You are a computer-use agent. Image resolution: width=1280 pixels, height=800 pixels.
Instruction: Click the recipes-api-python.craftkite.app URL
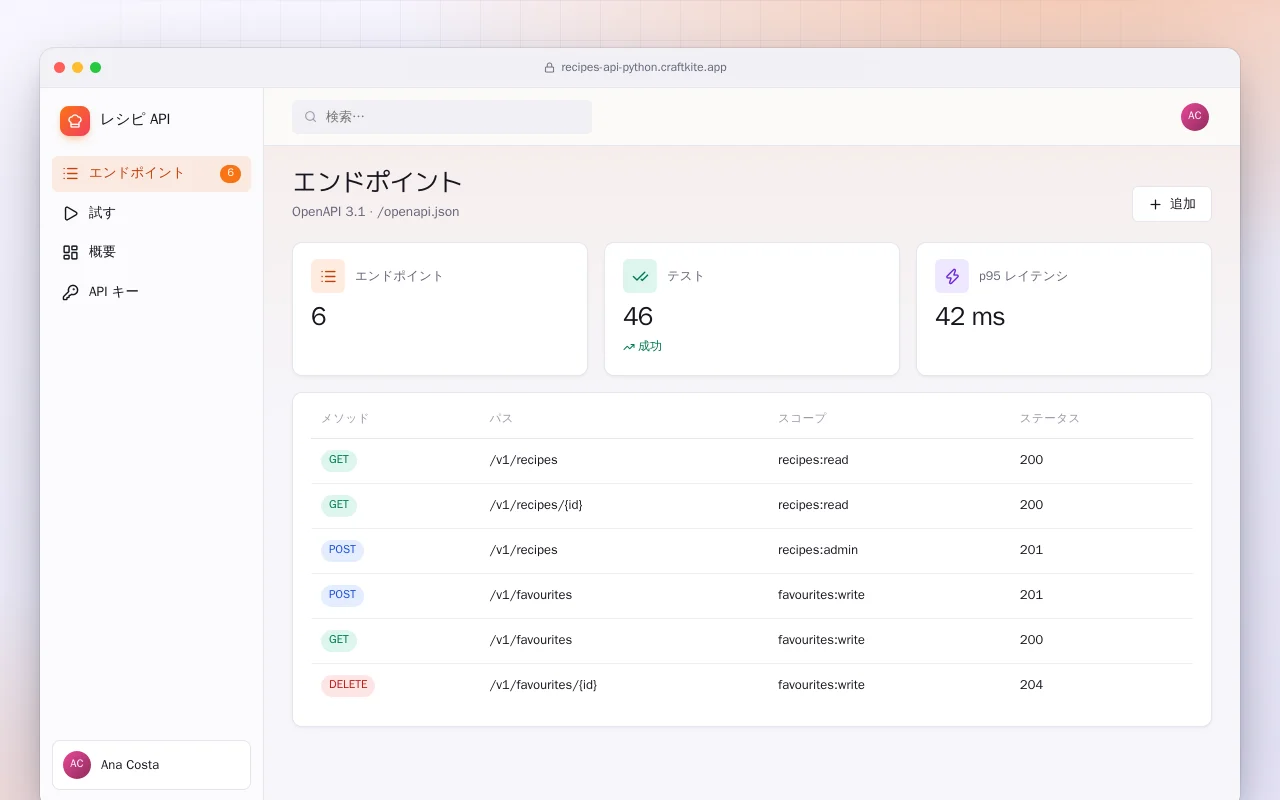pyautogui.click(x=644, y=68)
